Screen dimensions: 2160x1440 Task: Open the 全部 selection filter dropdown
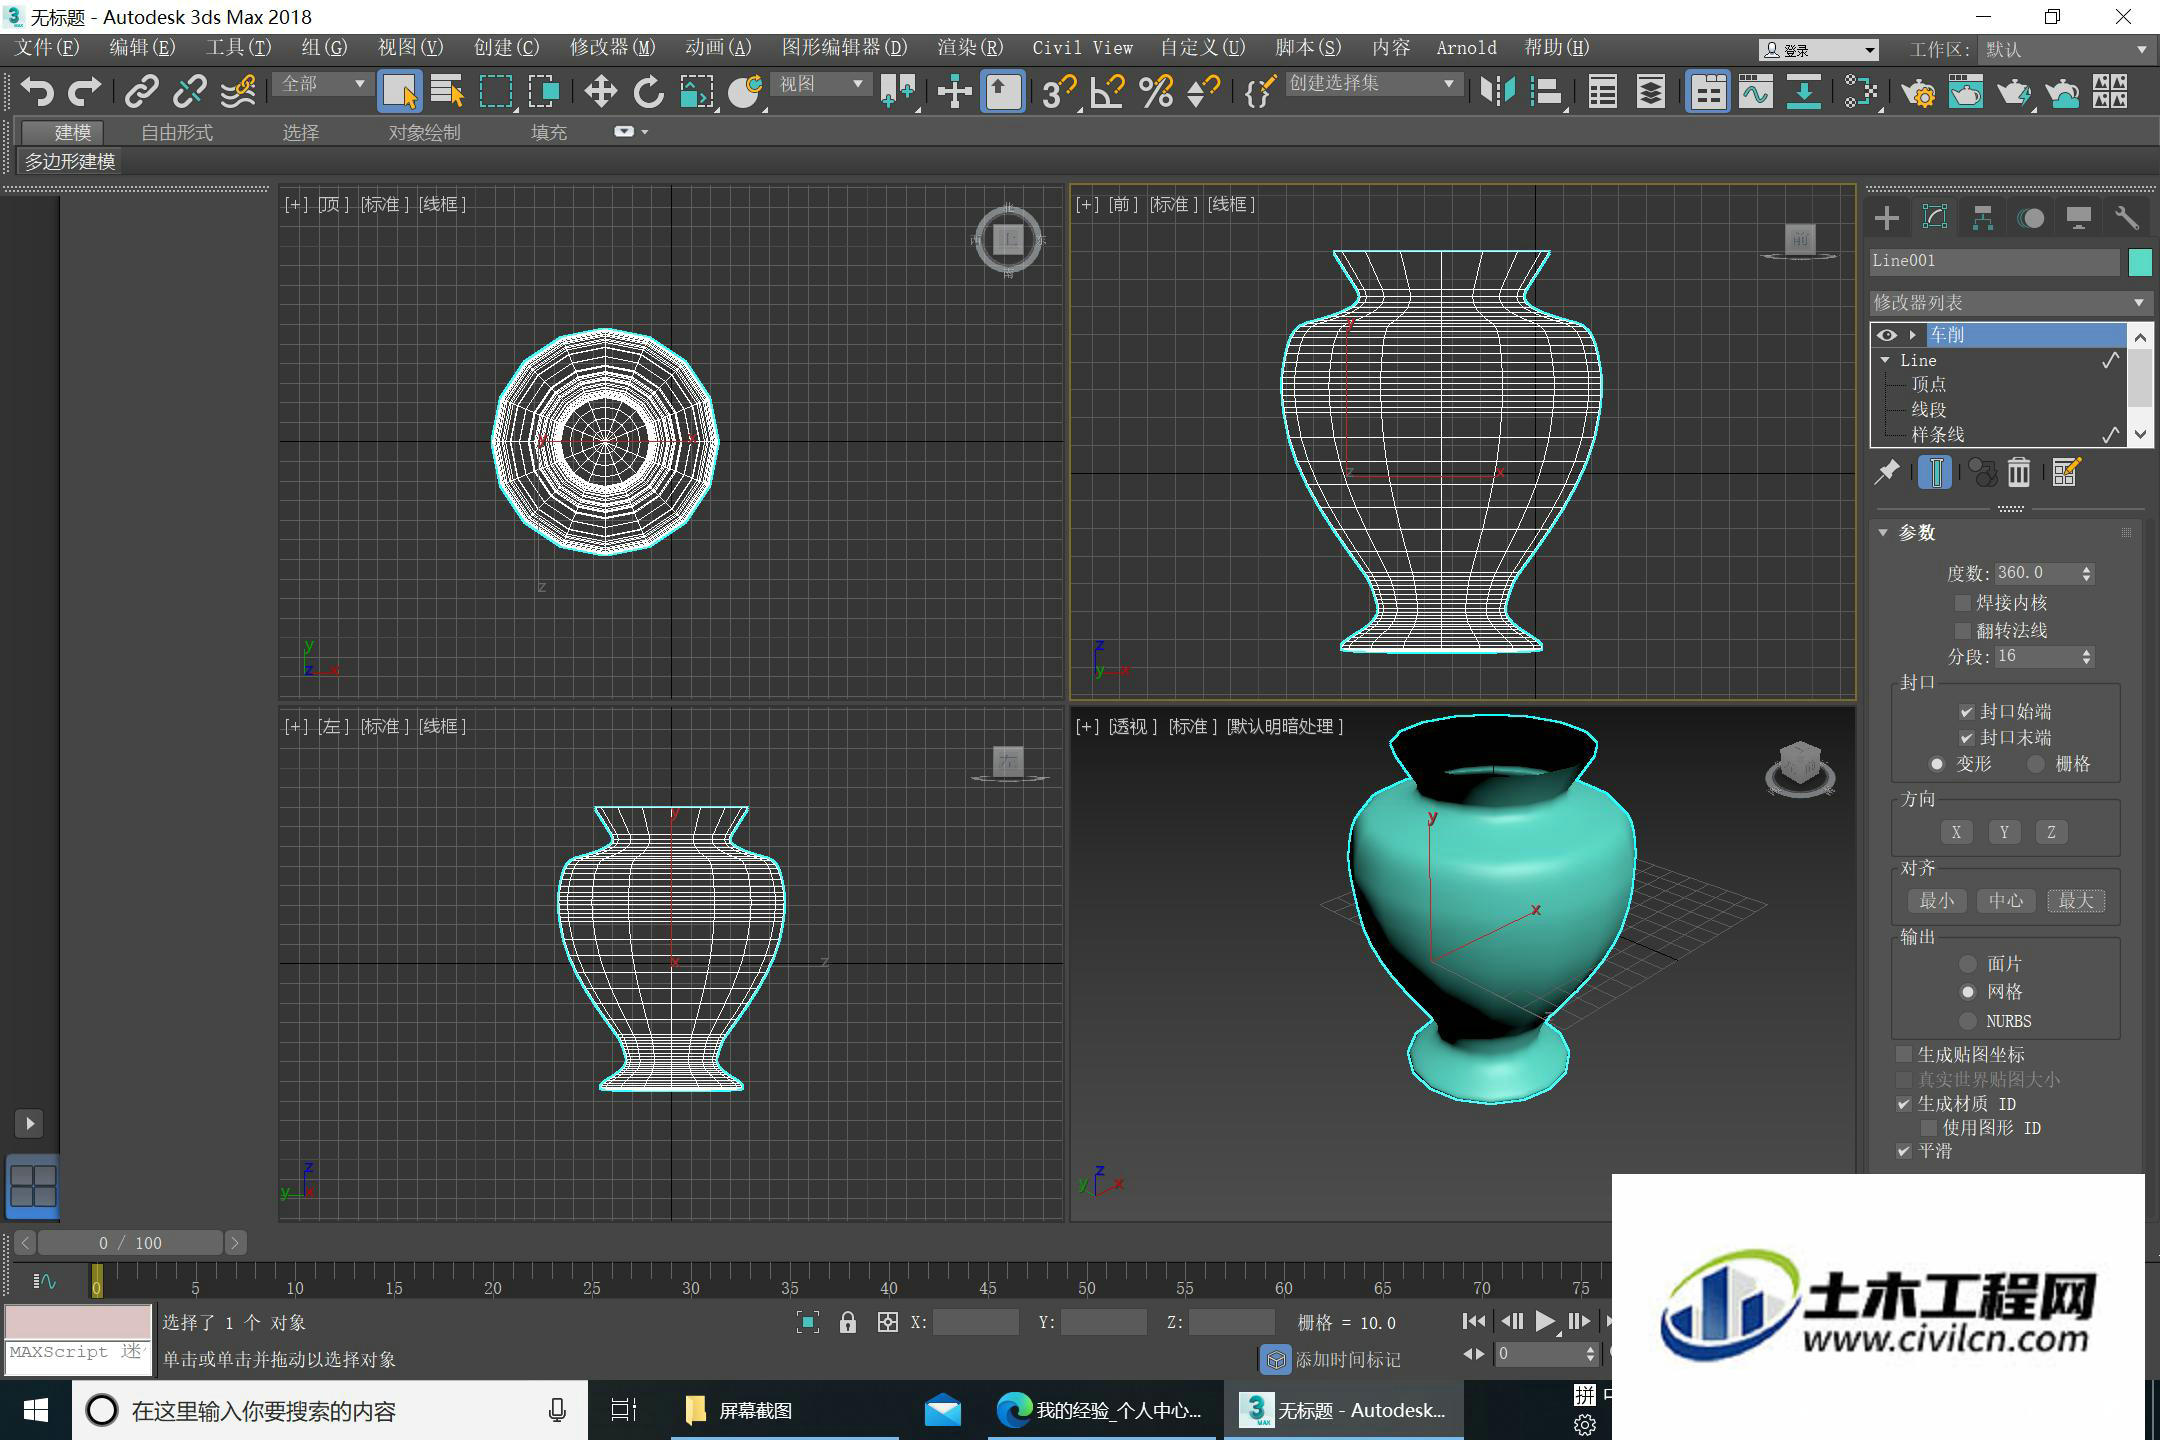point(322,84)
